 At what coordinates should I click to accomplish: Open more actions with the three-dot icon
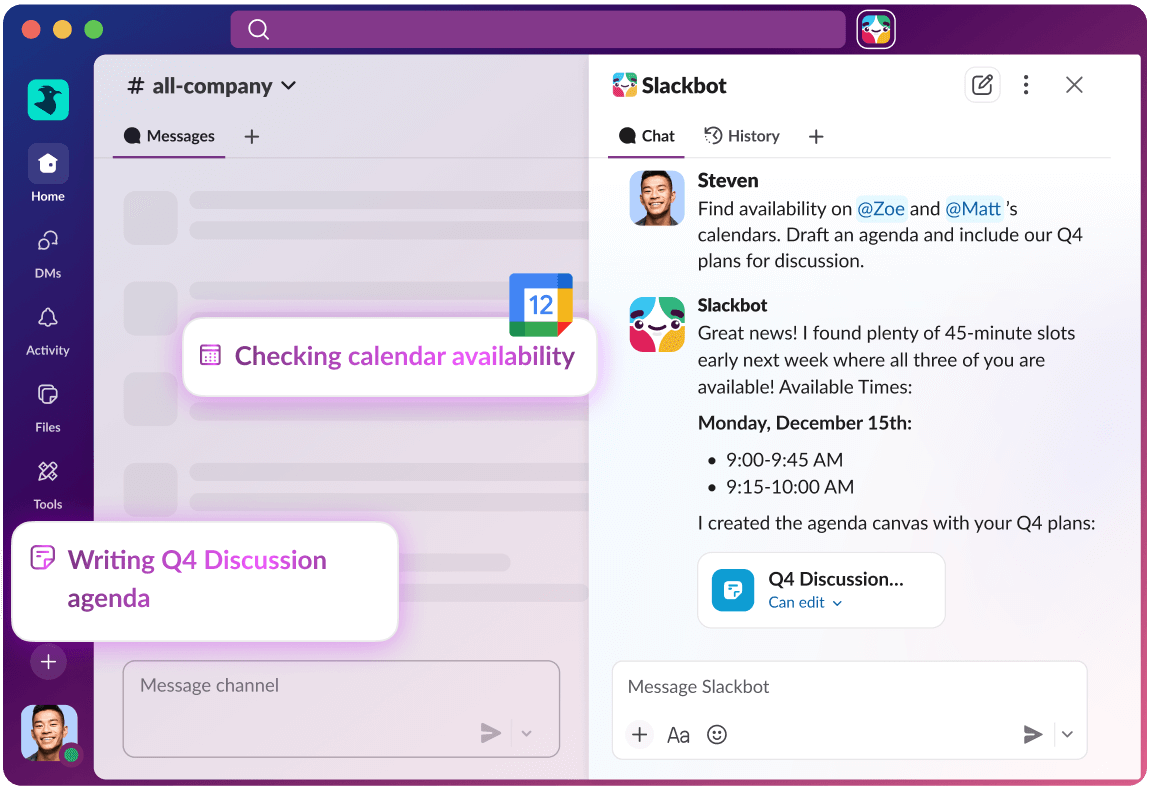(x=1026, y=85)
